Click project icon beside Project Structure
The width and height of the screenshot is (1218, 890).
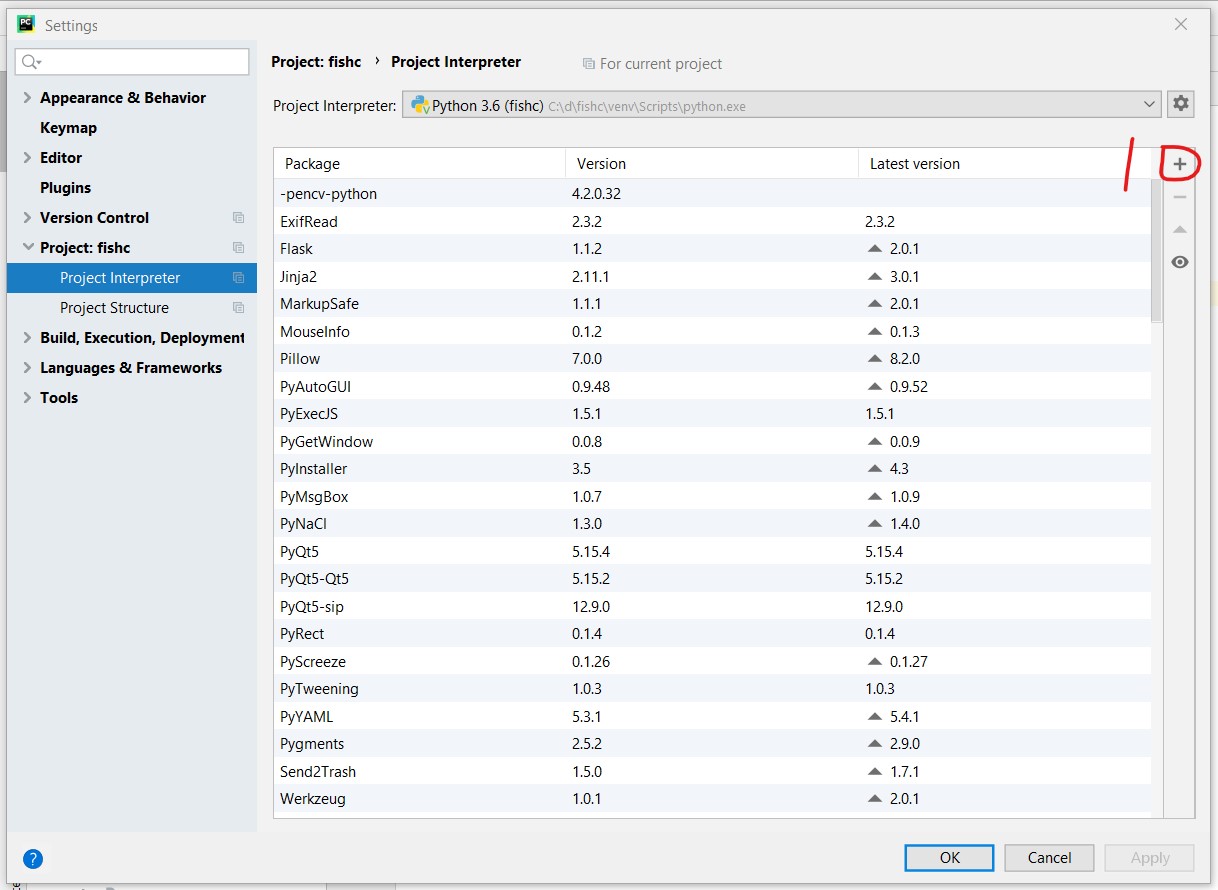point(238,308)
